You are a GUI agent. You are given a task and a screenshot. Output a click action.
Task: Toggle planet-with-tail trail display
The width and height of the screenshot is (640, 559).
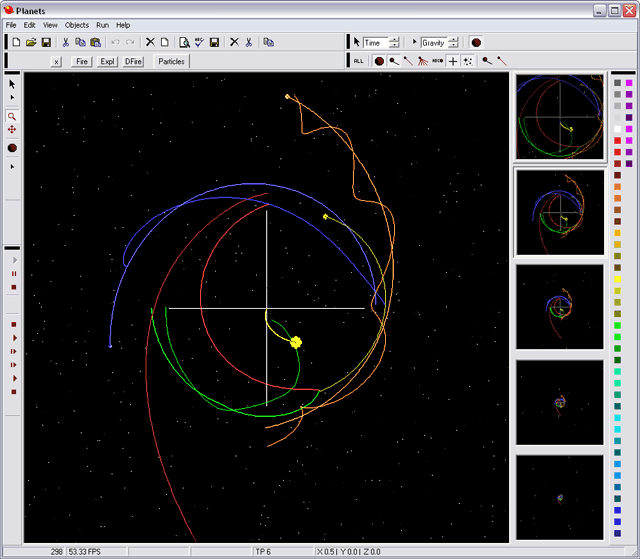point(394,61)
